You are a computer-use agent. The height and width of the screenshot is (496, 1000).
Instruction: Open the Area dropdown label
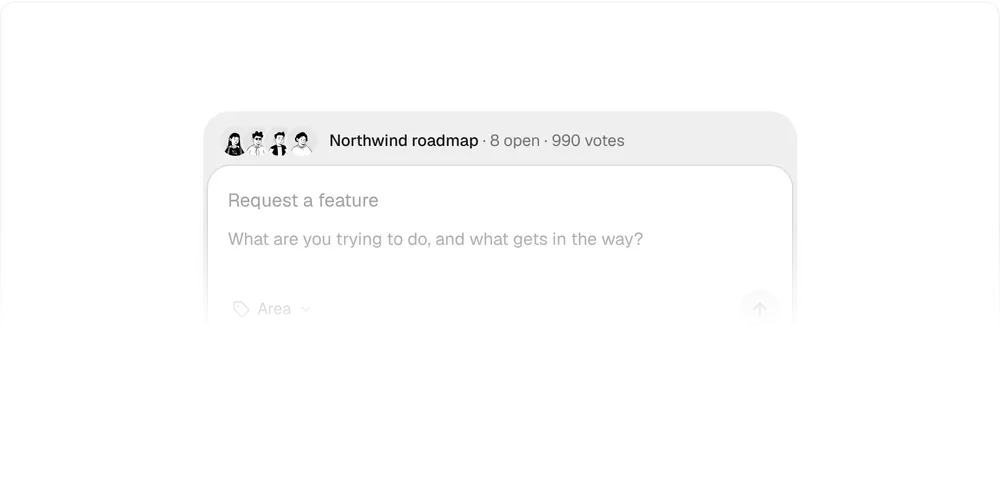274,309
